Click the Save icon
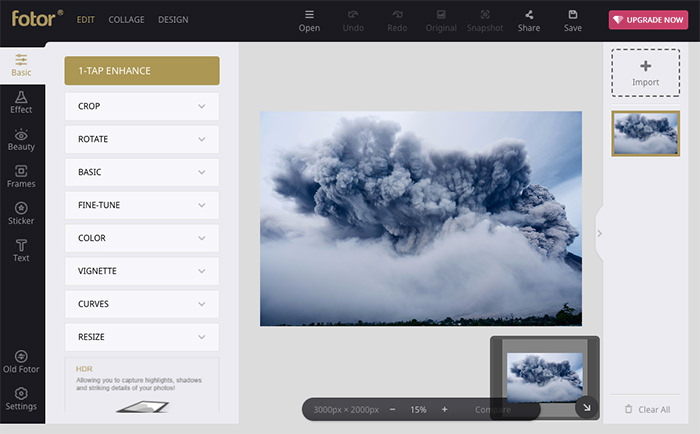The height and width of the screenshot is (434, 700). (x=573, y=20)
